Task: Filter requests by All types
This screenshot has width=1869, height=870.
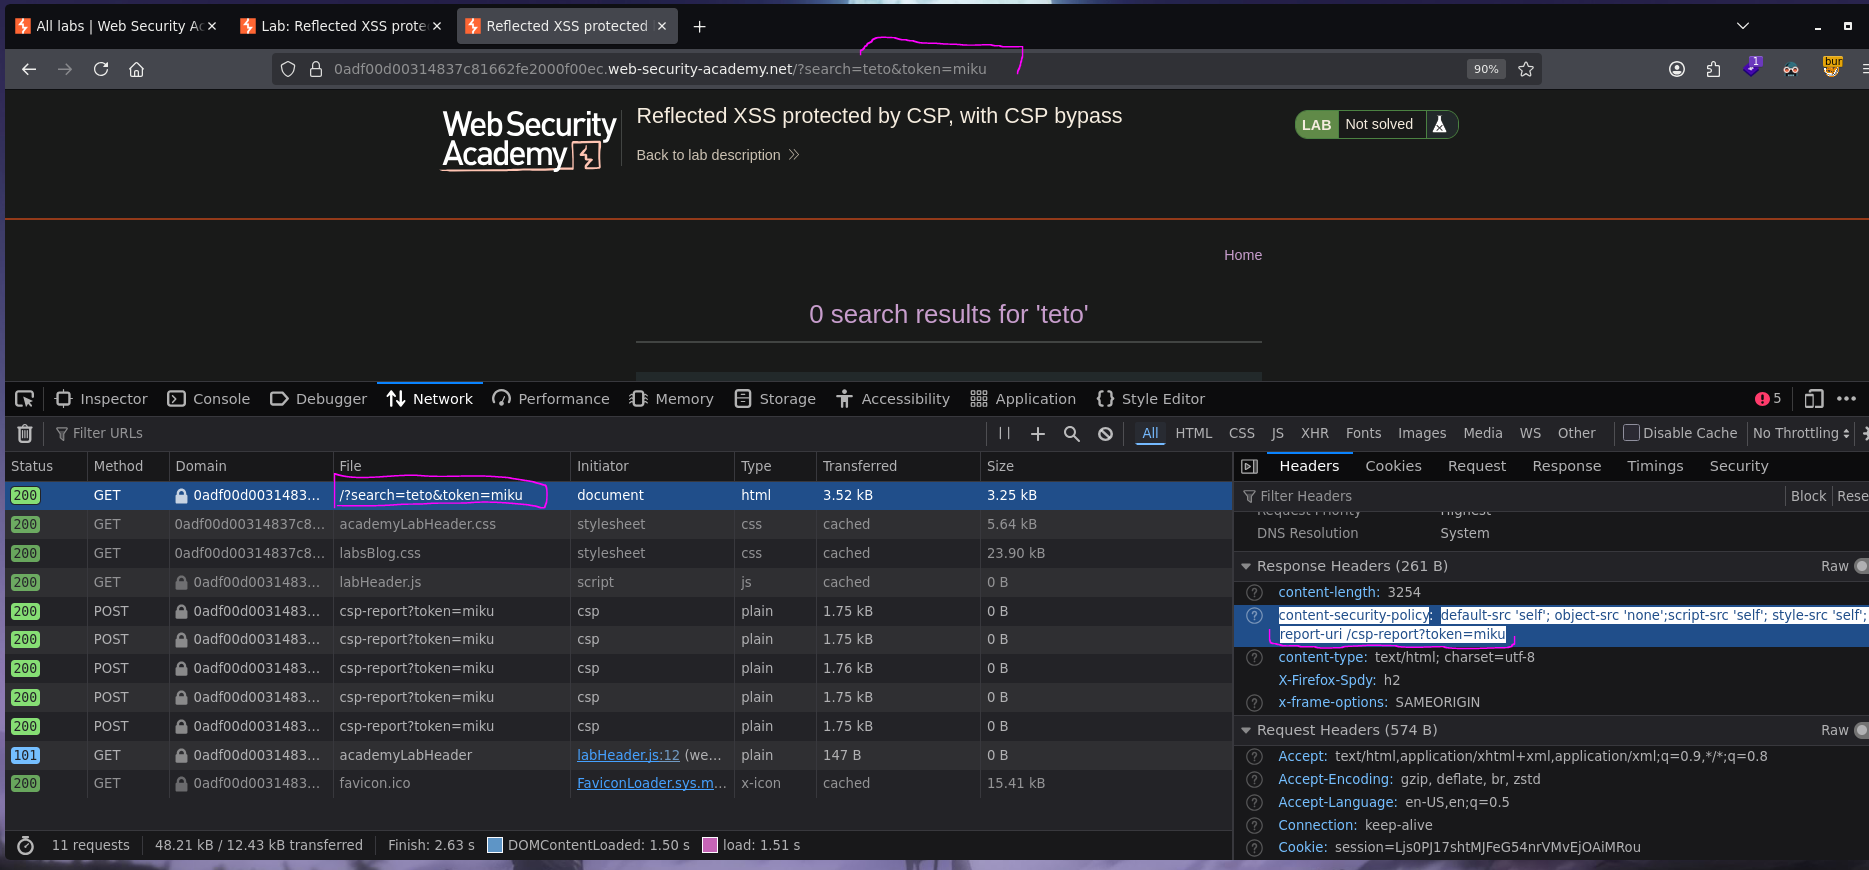Action: click(1150, 433)
